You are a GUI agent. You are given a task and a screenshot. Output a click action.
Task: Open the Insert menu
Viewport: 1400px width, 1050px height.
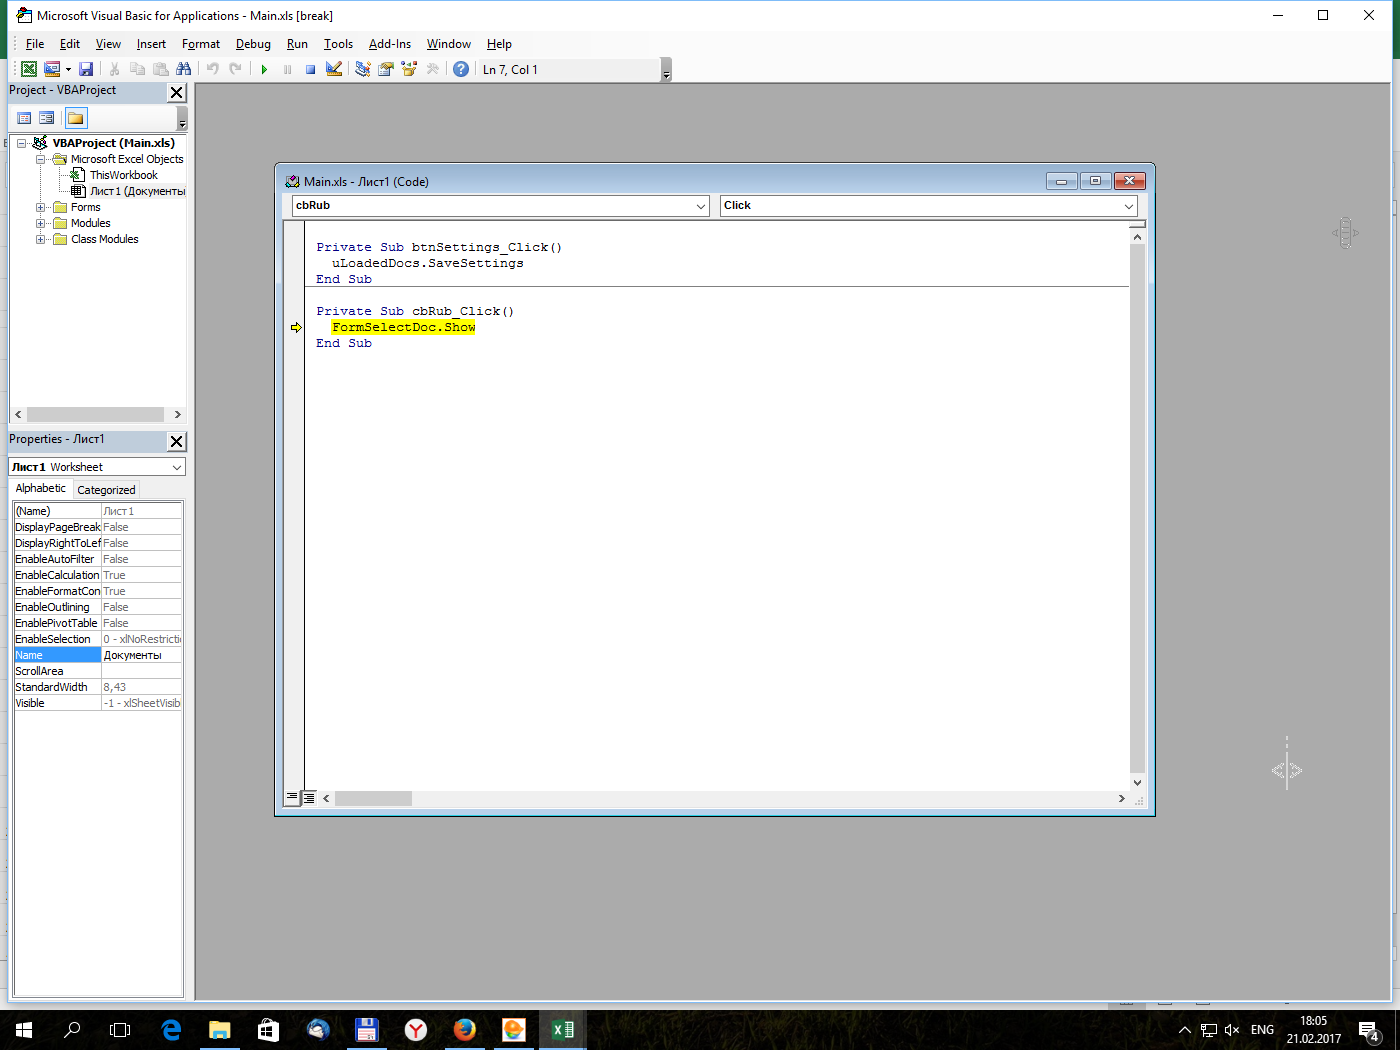click(x=151, y=44)
